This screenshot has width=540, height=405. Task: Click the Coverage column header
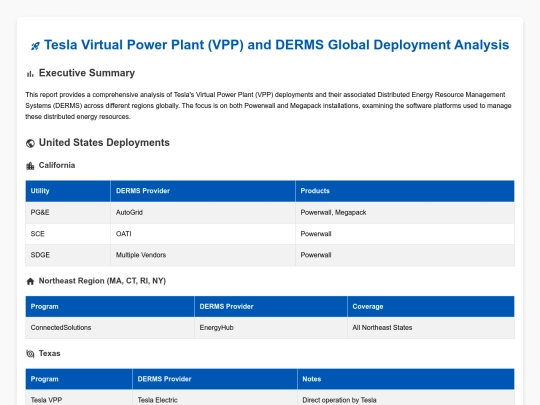pyautogui.click(x=431, y=307)
